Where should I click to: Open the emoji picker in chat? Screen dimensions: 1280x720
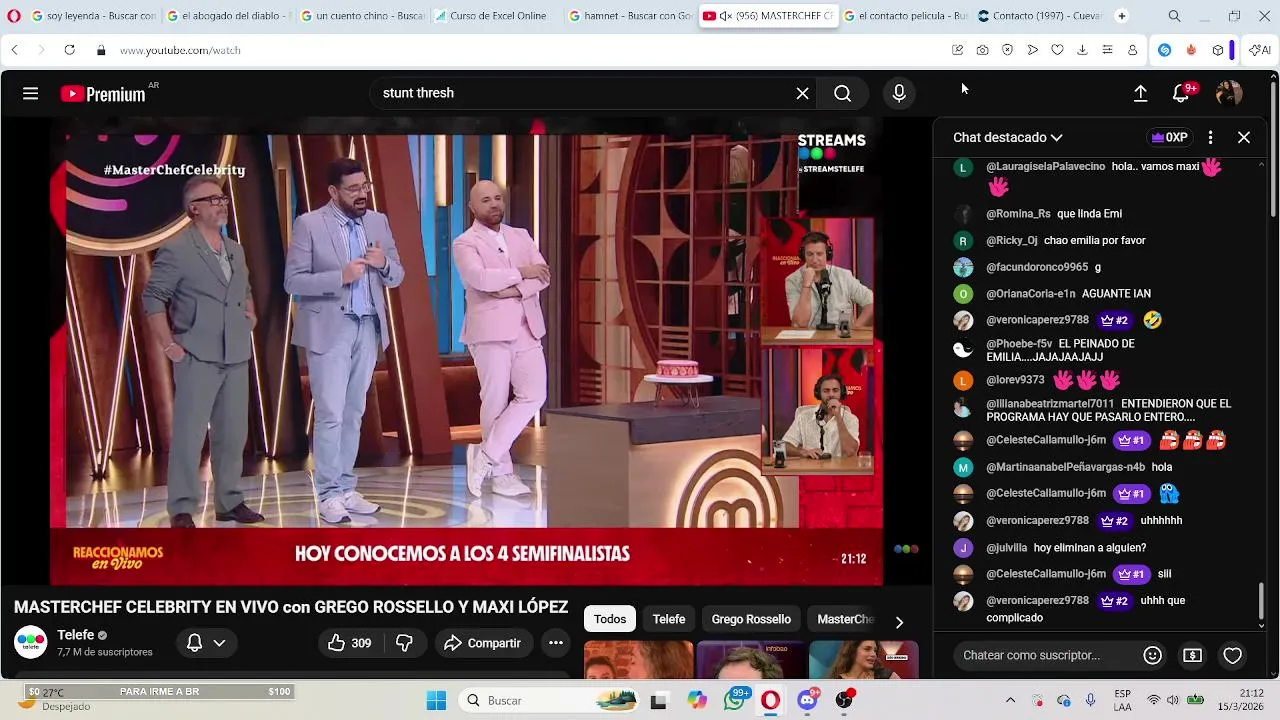pos(1152,655)
